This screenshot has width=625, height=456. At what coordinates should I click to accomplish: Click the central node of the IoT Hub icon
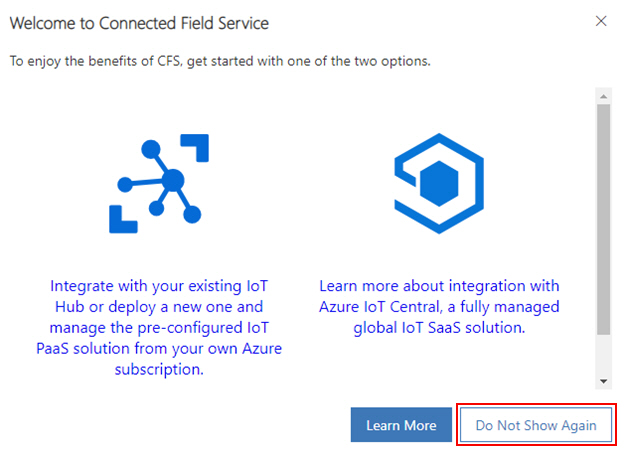click(x=173, y=180)
